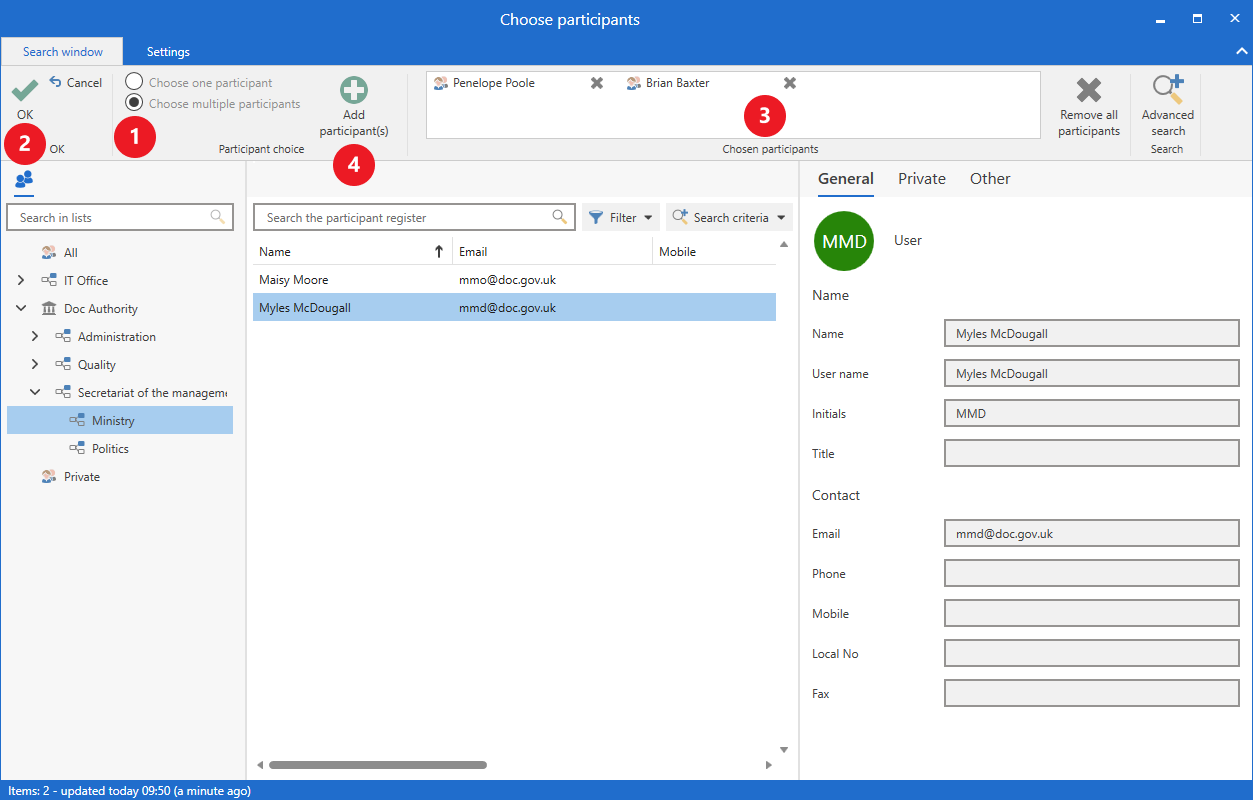
Task: Open the Search criteria dropdown
Action: click(x=729, y=217)
